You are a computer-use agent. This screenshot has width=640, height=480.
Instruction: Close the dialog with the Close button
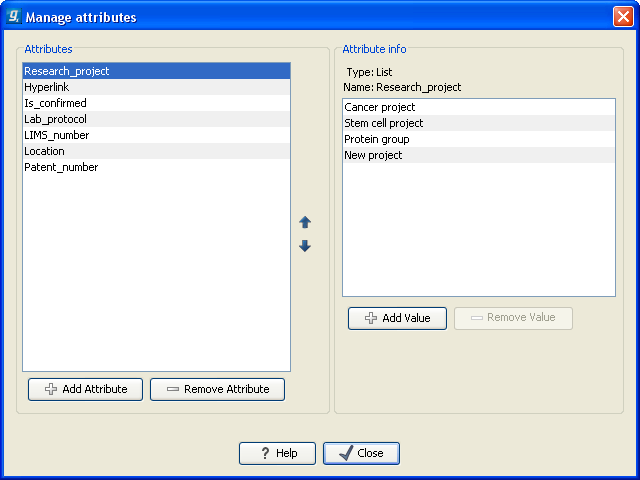coord(361,453)
